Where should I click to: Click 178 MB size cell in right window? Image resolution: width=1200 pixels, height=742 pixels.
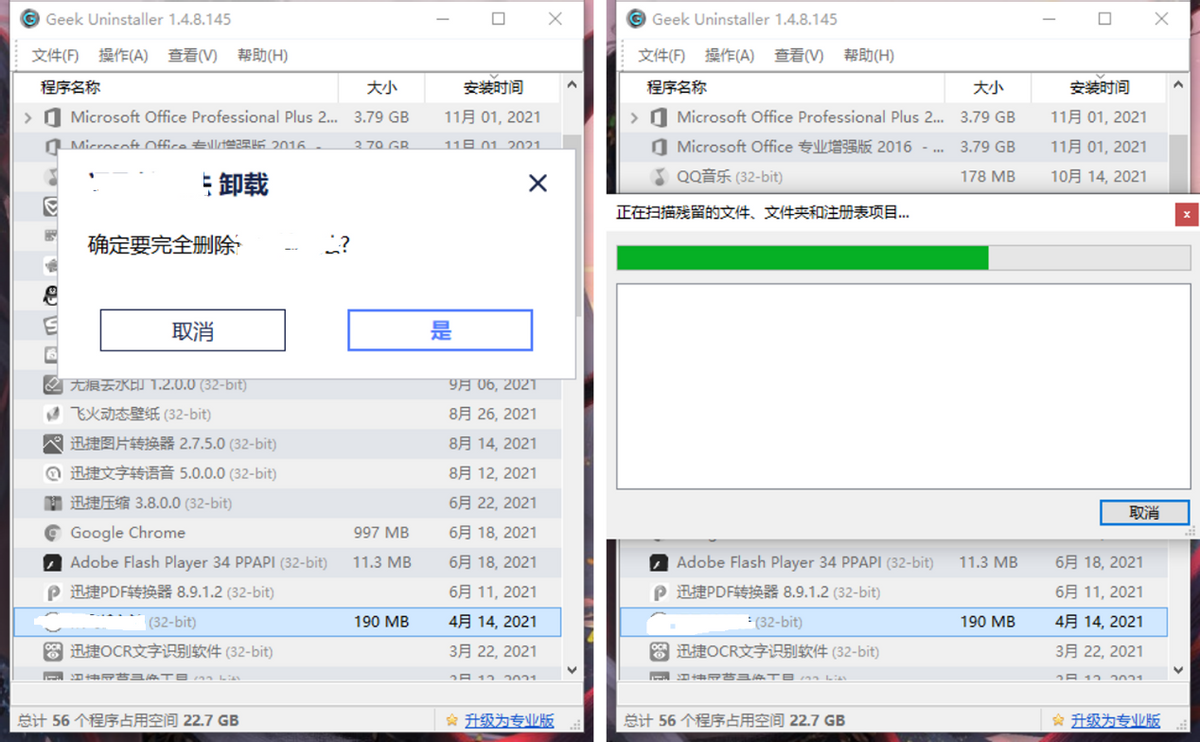988,177
